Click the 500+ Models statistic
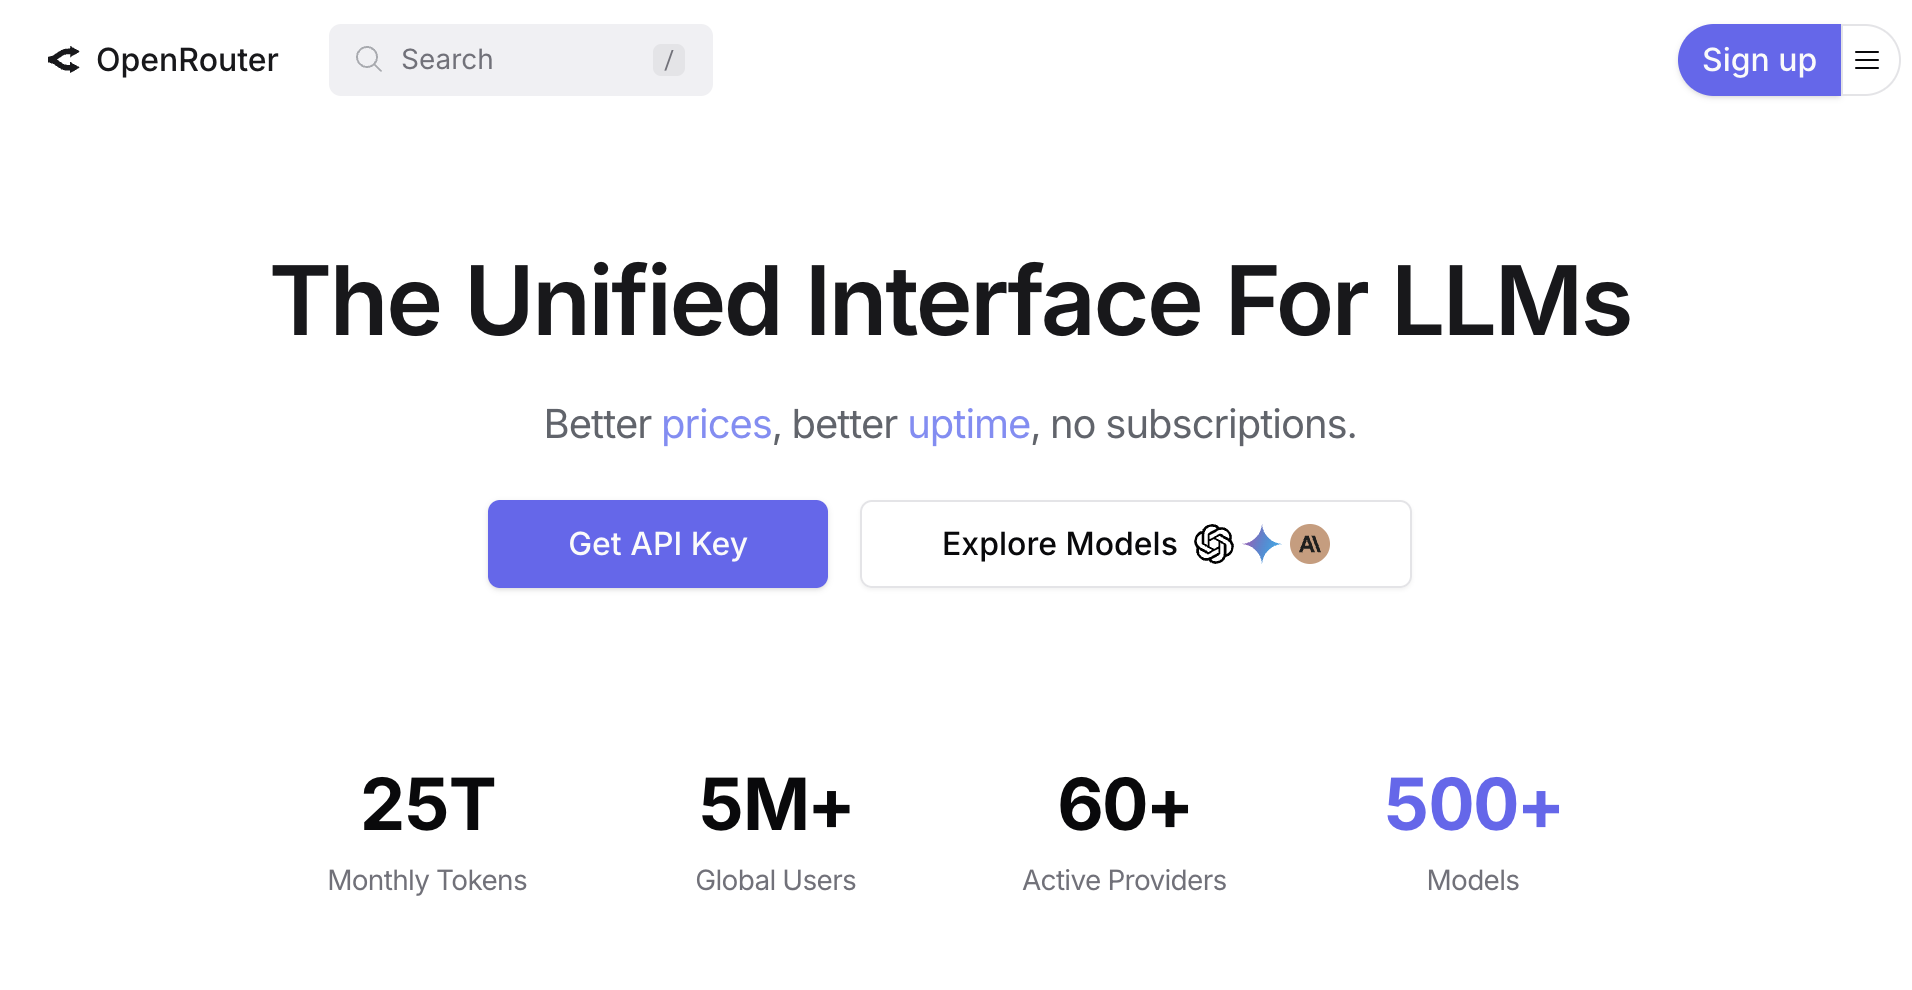 pos(1472,805)
